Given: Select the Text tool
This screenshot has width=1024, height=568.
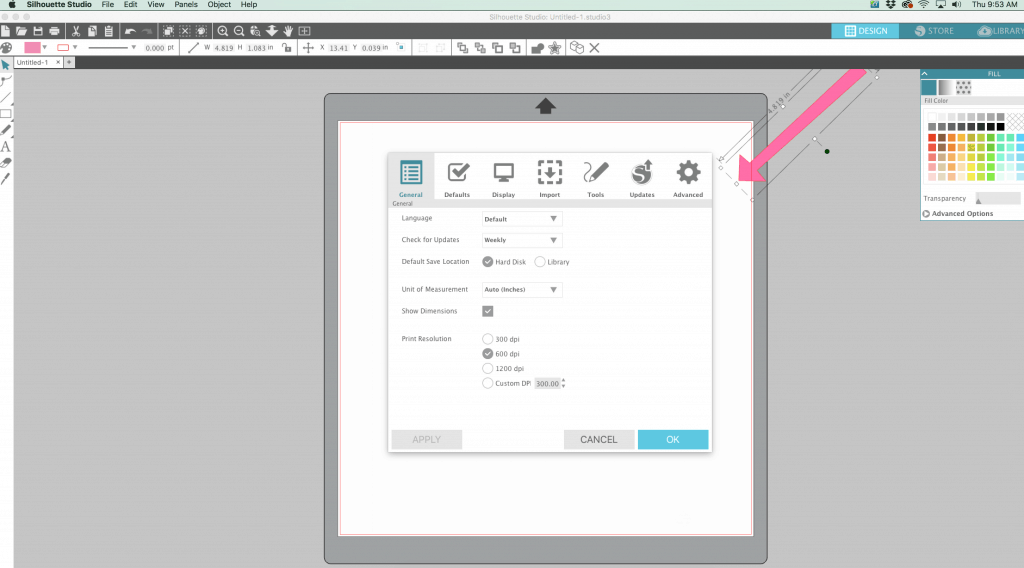Looking at the screenshot, I should 5,146.
